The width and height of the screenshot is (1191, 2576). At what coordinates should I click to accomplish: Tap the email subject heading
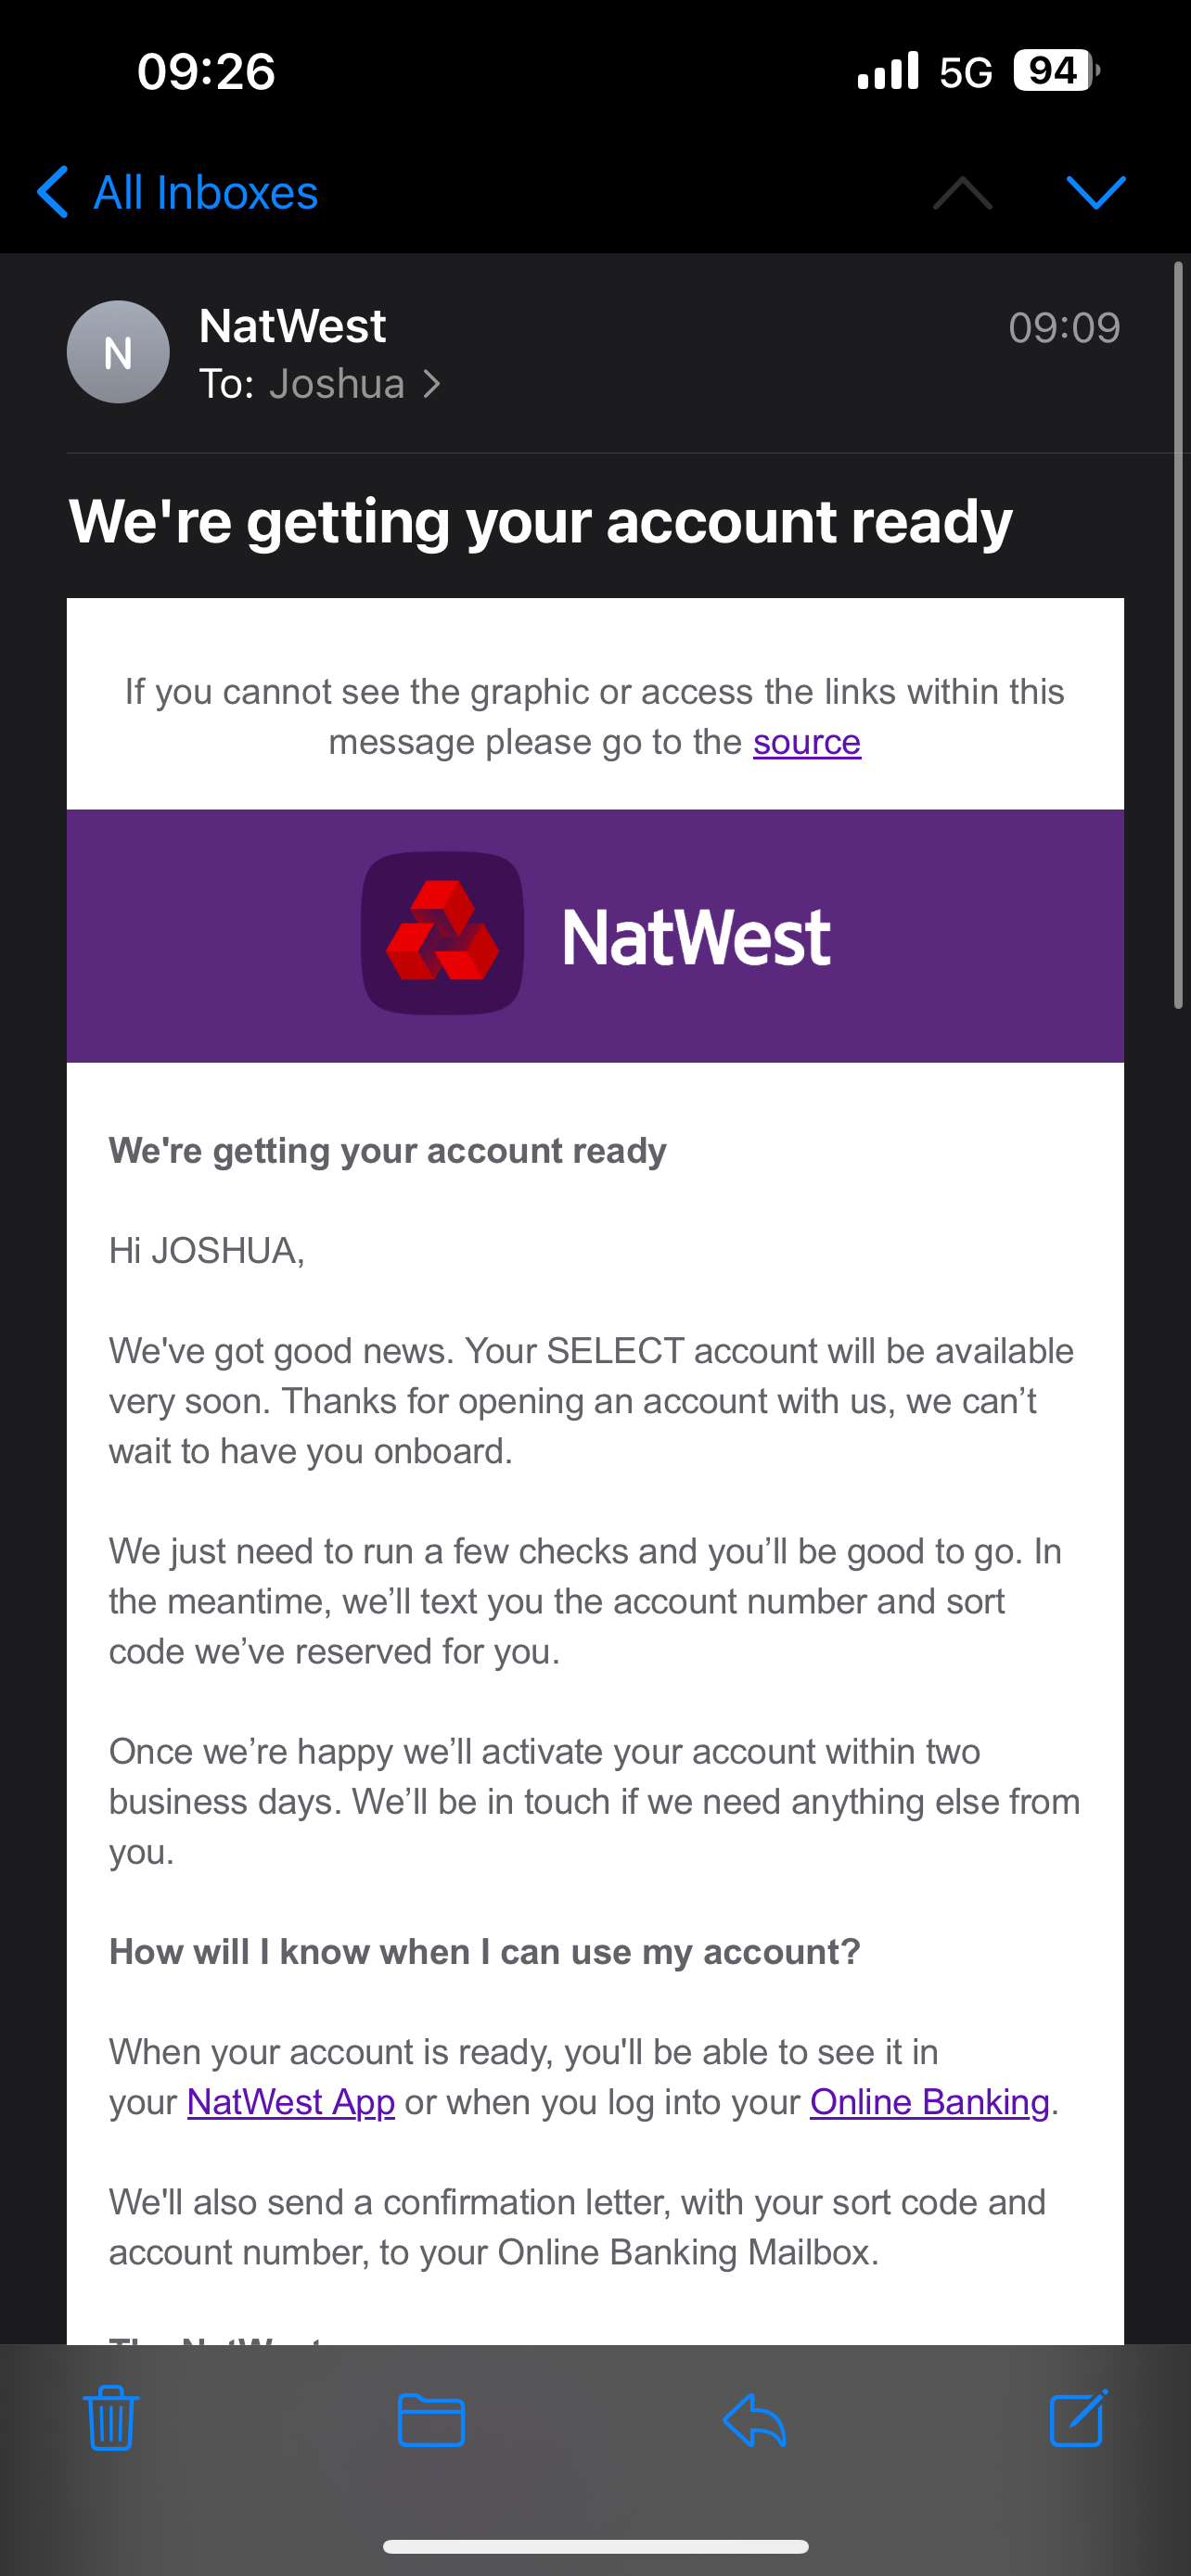click(541, 521)
